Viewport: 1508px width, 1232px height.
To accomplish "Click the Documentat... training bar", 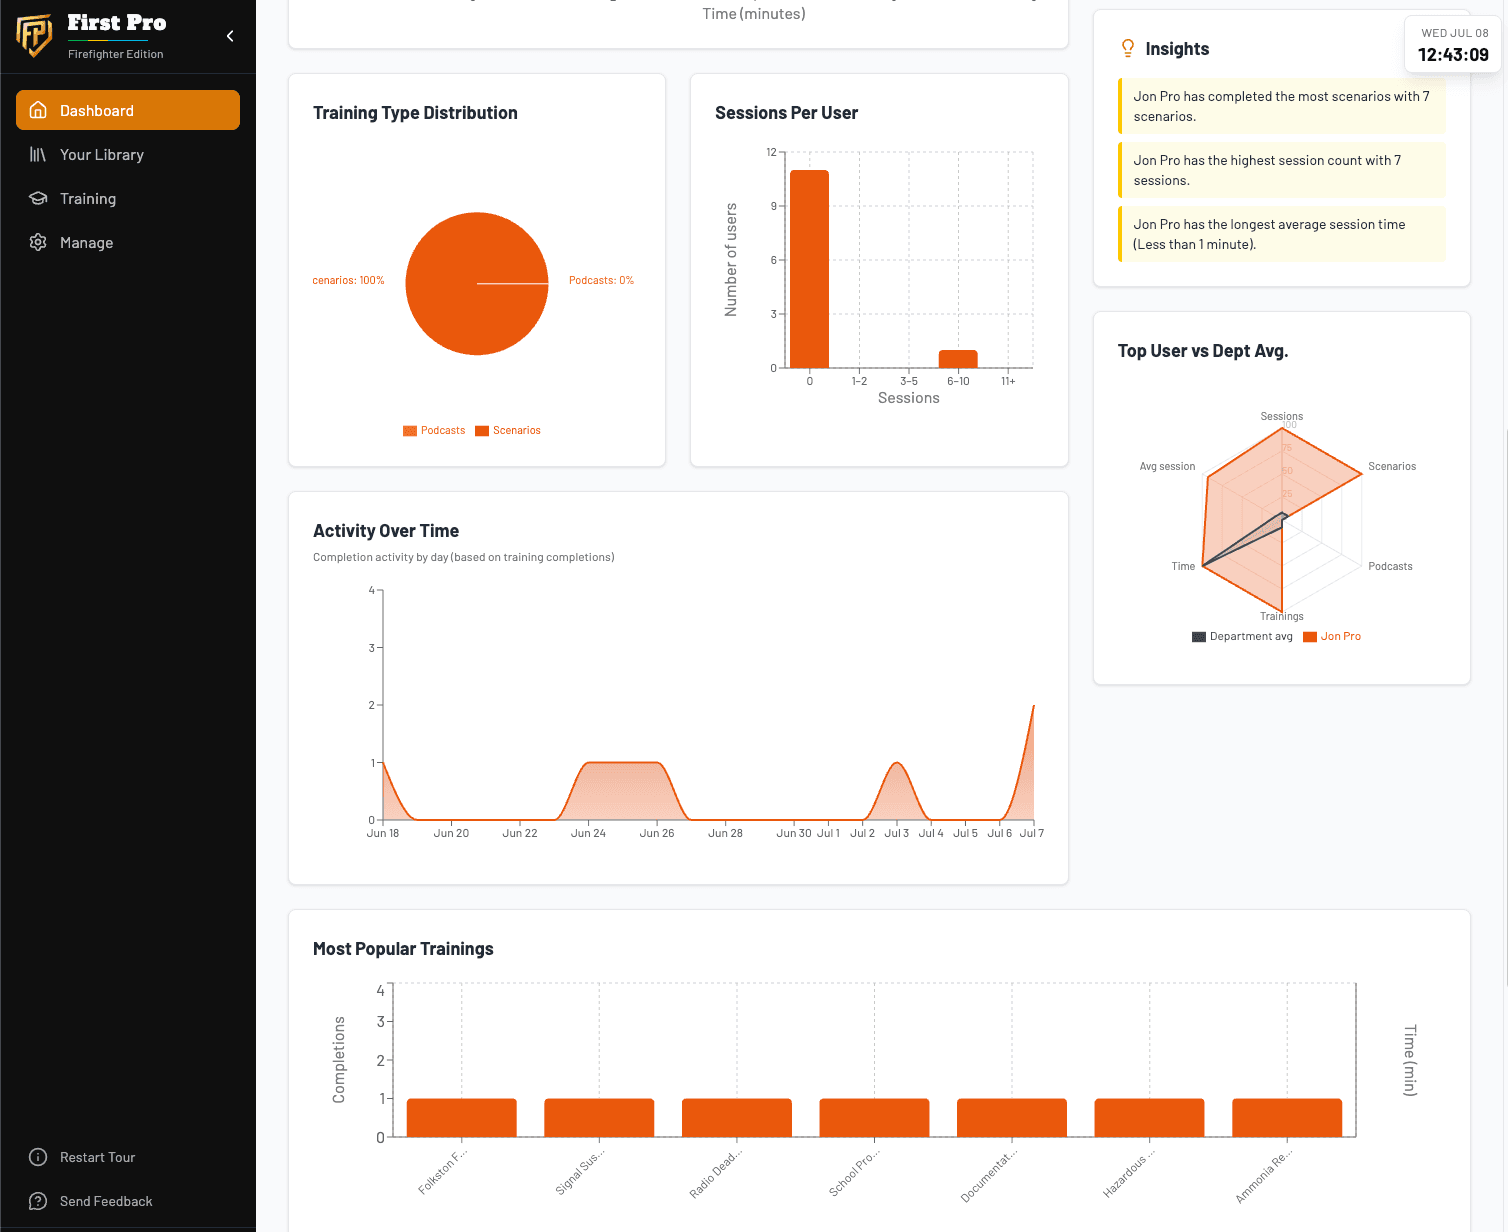I will pyautogui.click(x=1012, y=1118).
